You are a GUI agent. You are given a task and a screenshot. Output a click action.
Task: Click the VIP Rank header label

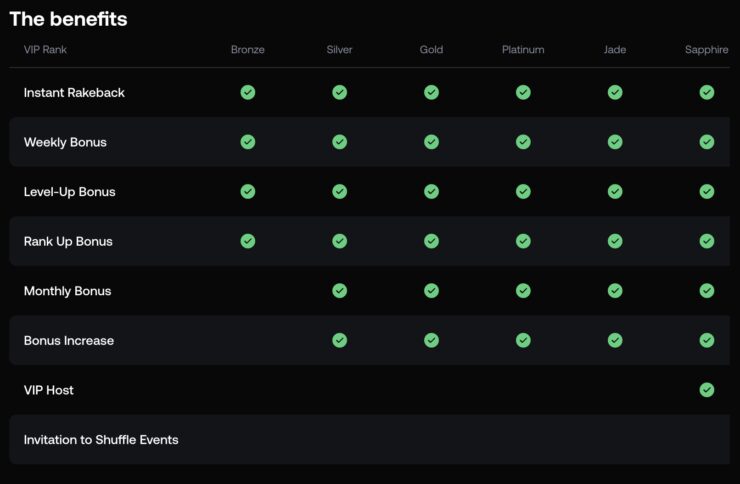[x=45, y=50]
